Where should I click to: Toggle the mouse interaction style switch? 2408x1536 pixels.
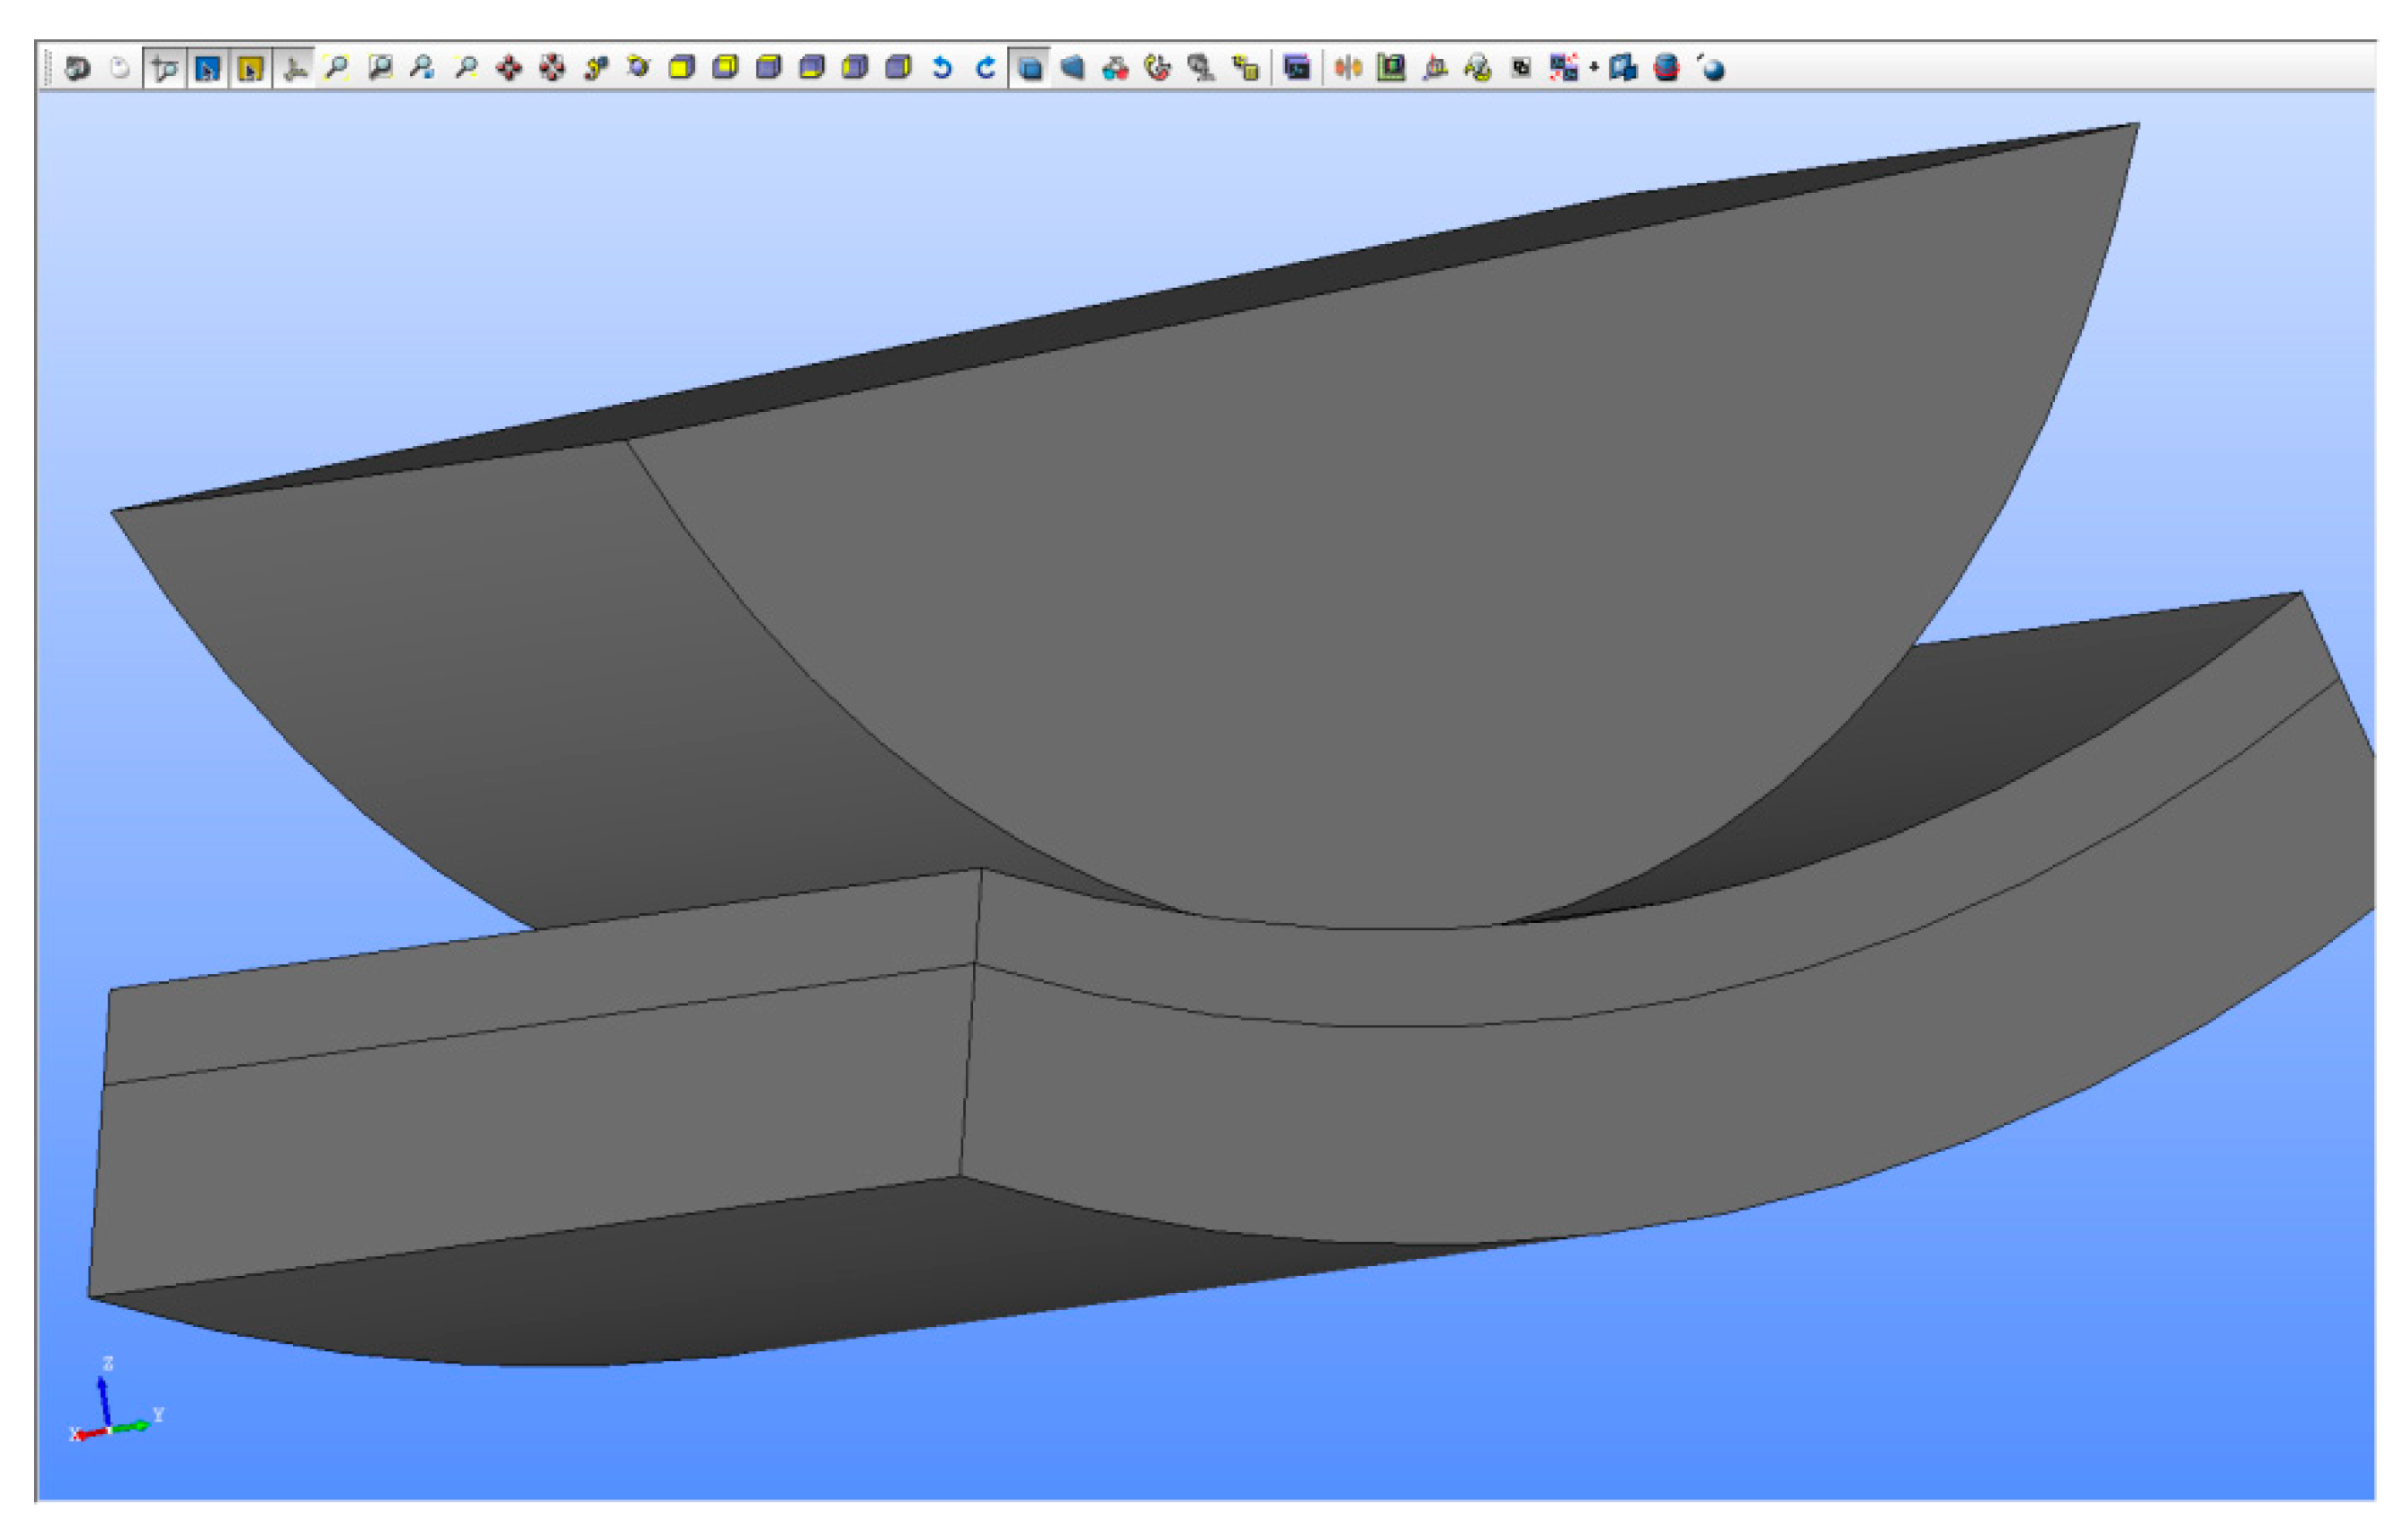click(120, 68)
